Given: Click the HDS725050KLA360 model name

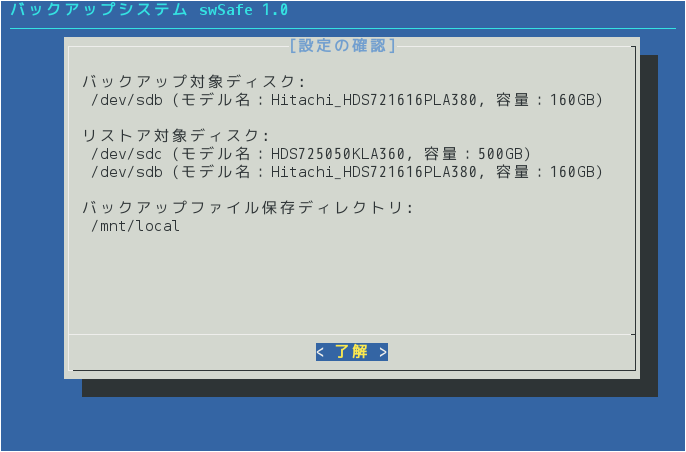Looking at the screenshot, I should pos(338,154).
